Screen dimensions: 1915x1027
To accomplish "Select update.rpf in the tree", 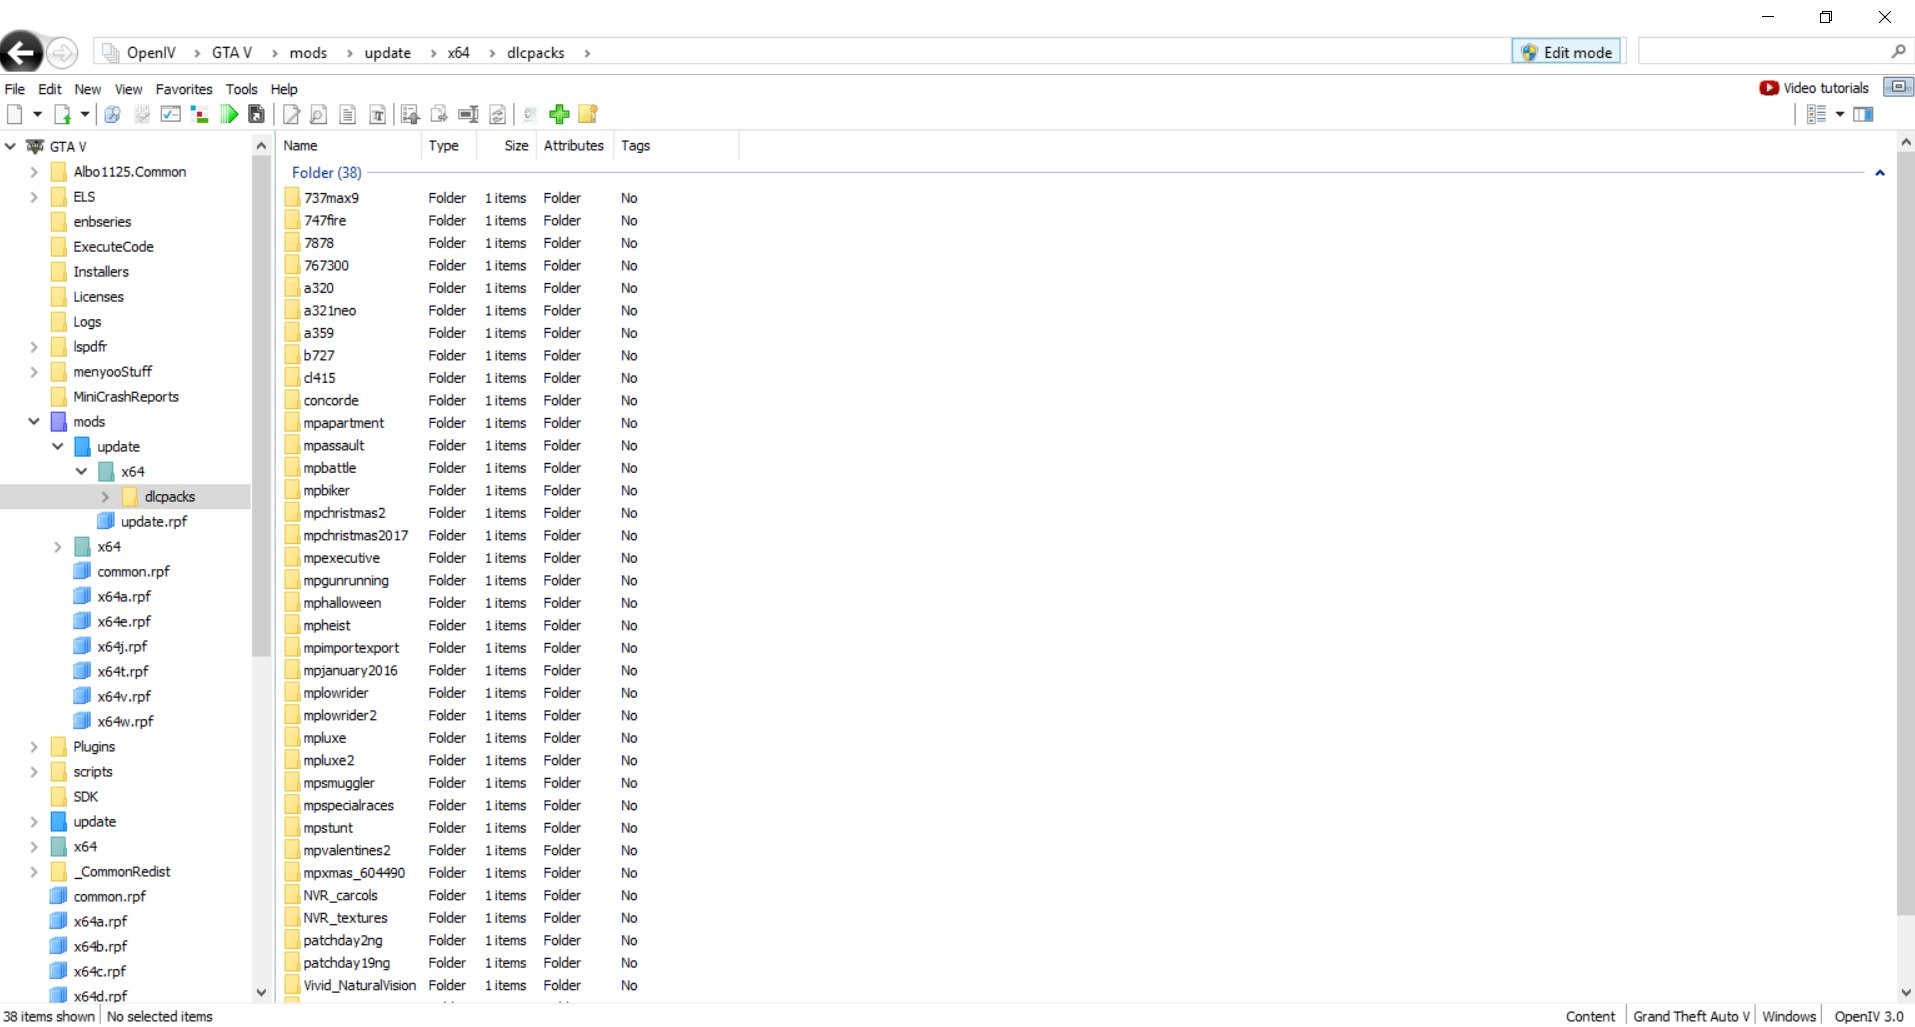I will pyautogui.click(x=154, y=522).
